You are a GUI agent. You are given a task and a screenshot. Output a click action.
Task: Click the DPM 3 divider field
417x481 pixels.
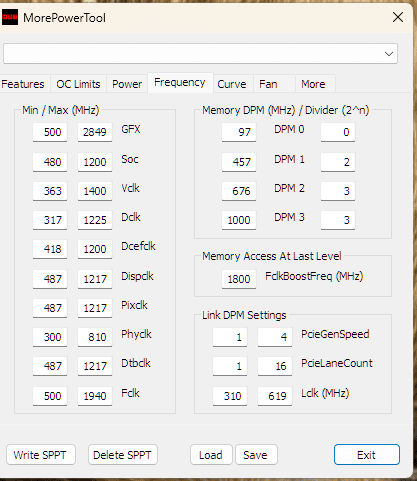[x=338, y=220]
